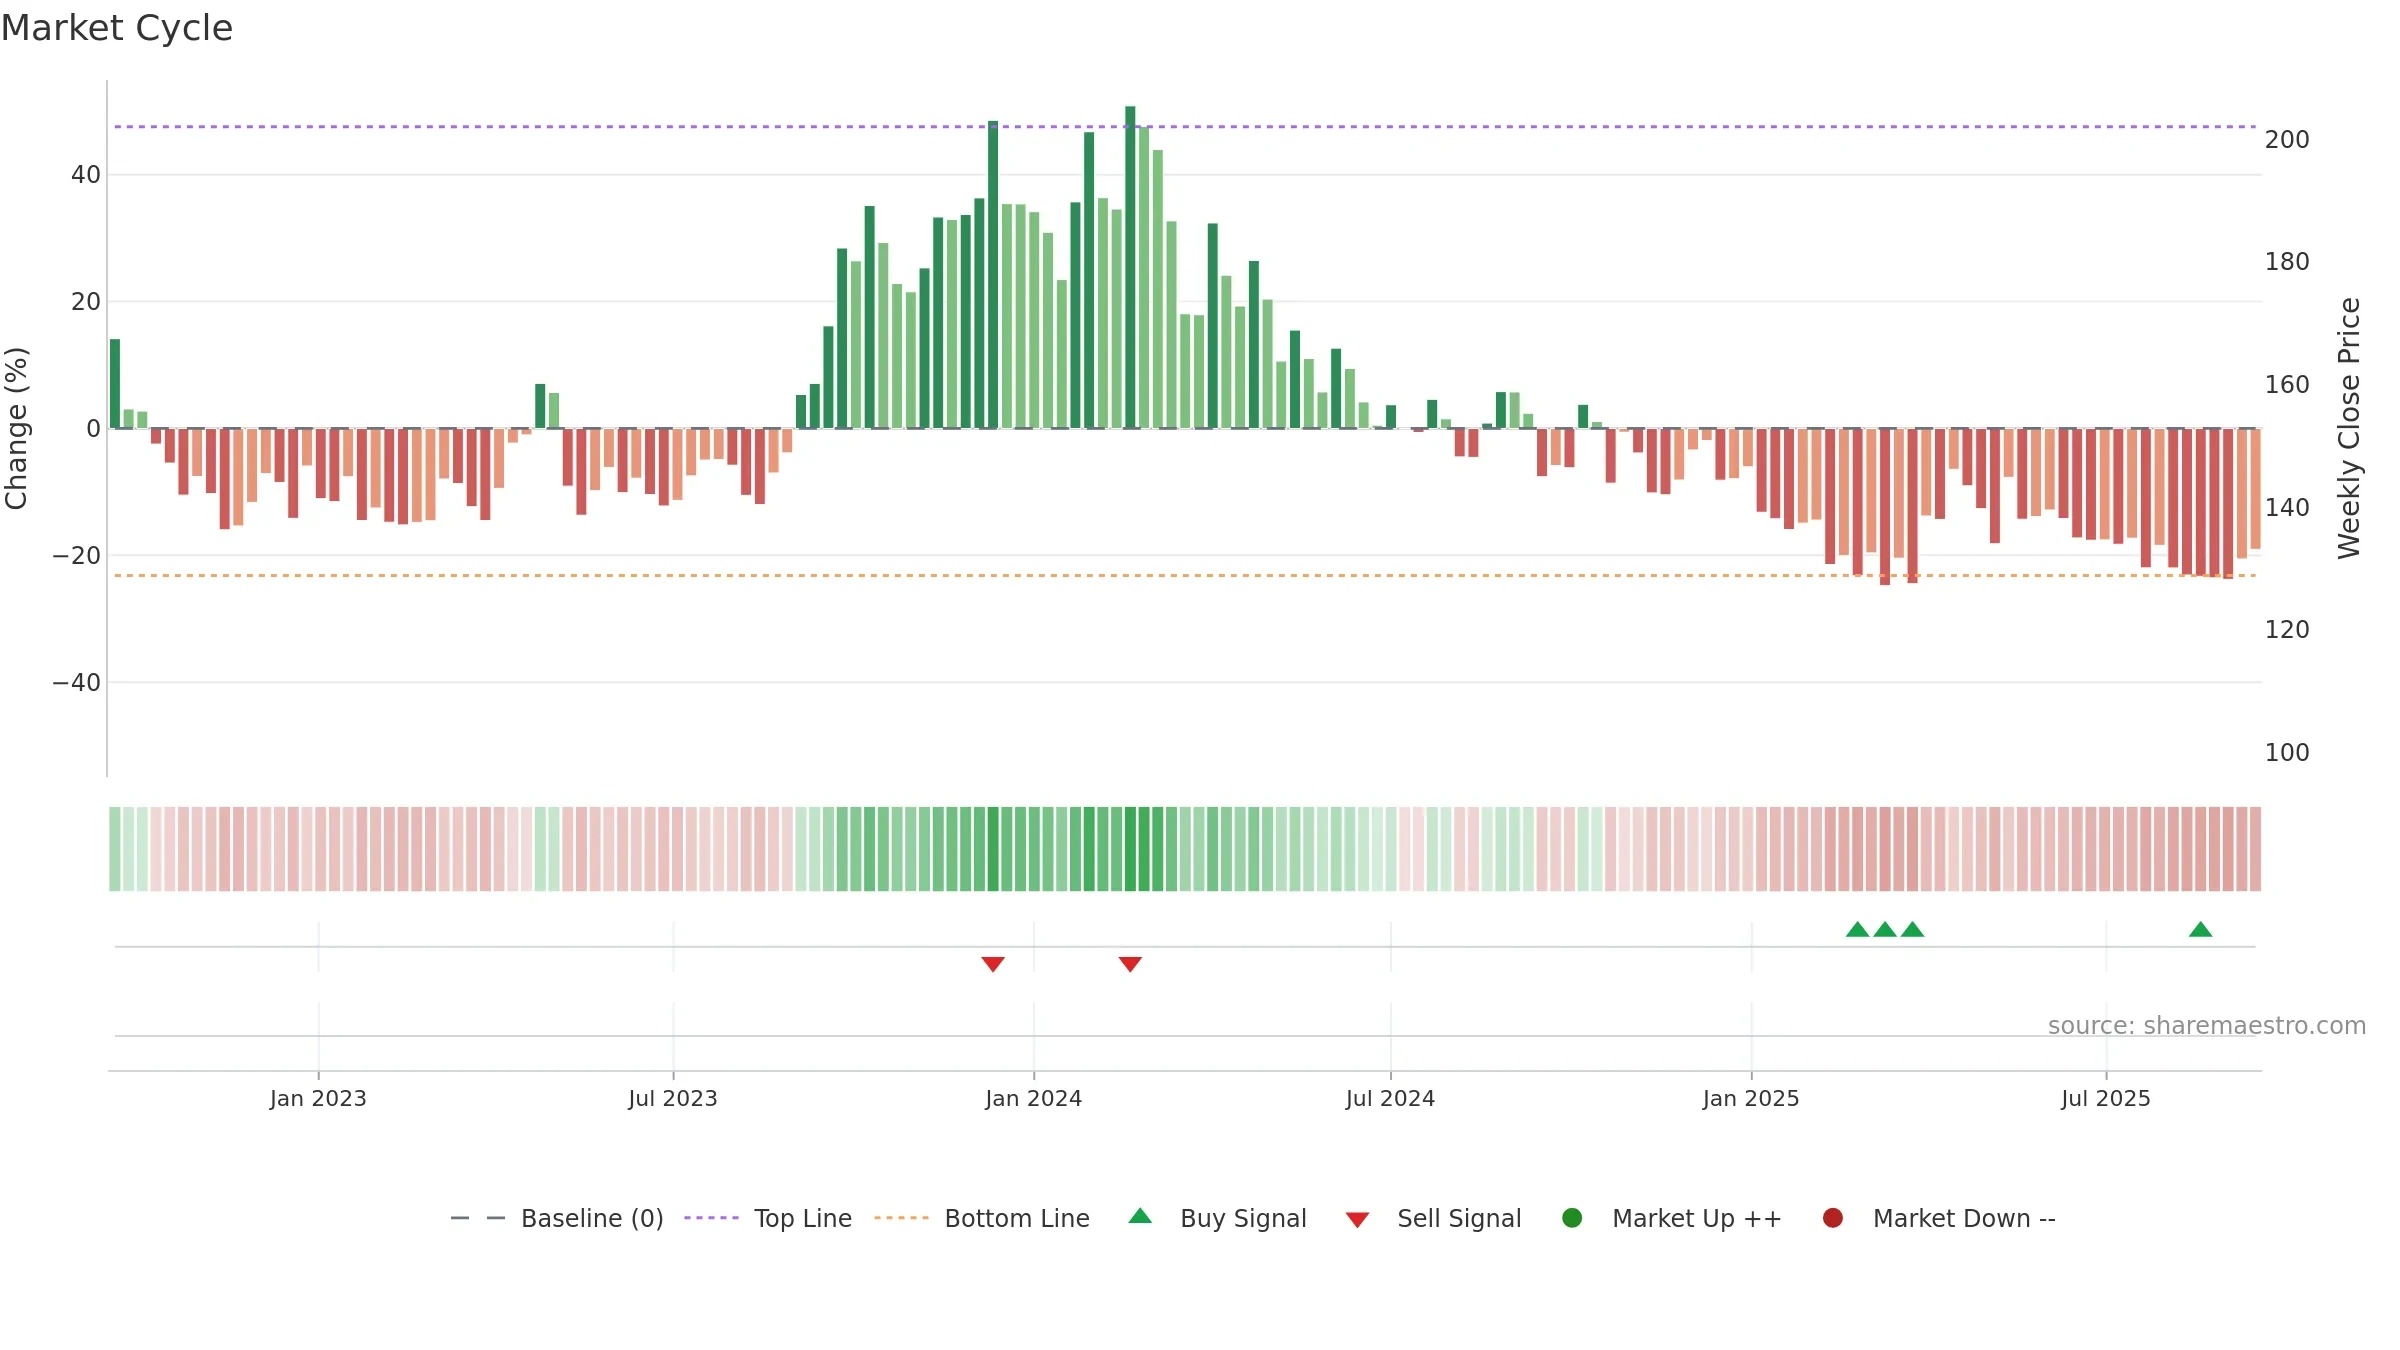Viewport: 2400px width, 1350px height.
Task: Click the first light green heat strip segment
Action: (x=115, y=849)
